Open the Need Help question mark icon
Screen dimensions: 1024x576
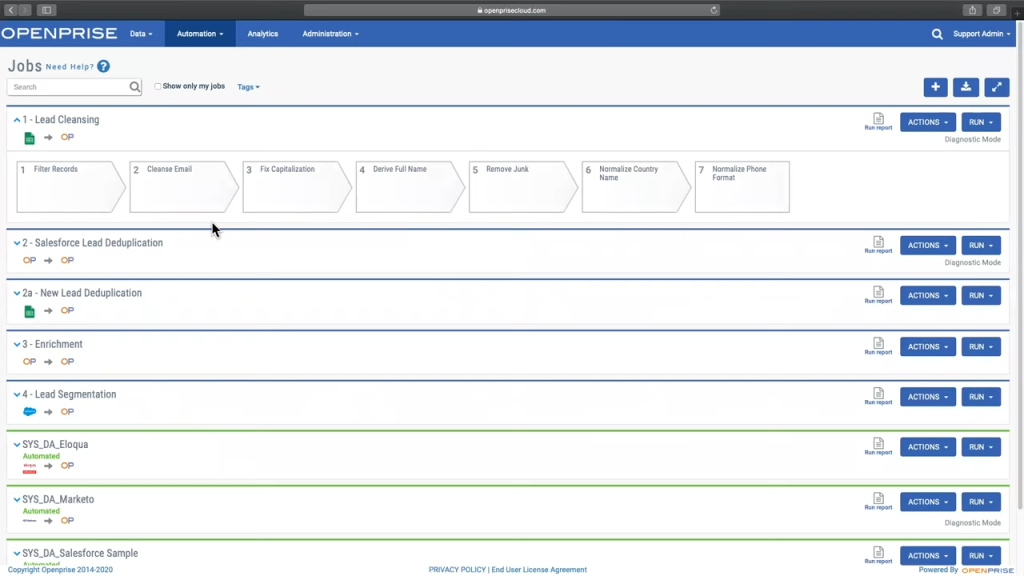104,67
